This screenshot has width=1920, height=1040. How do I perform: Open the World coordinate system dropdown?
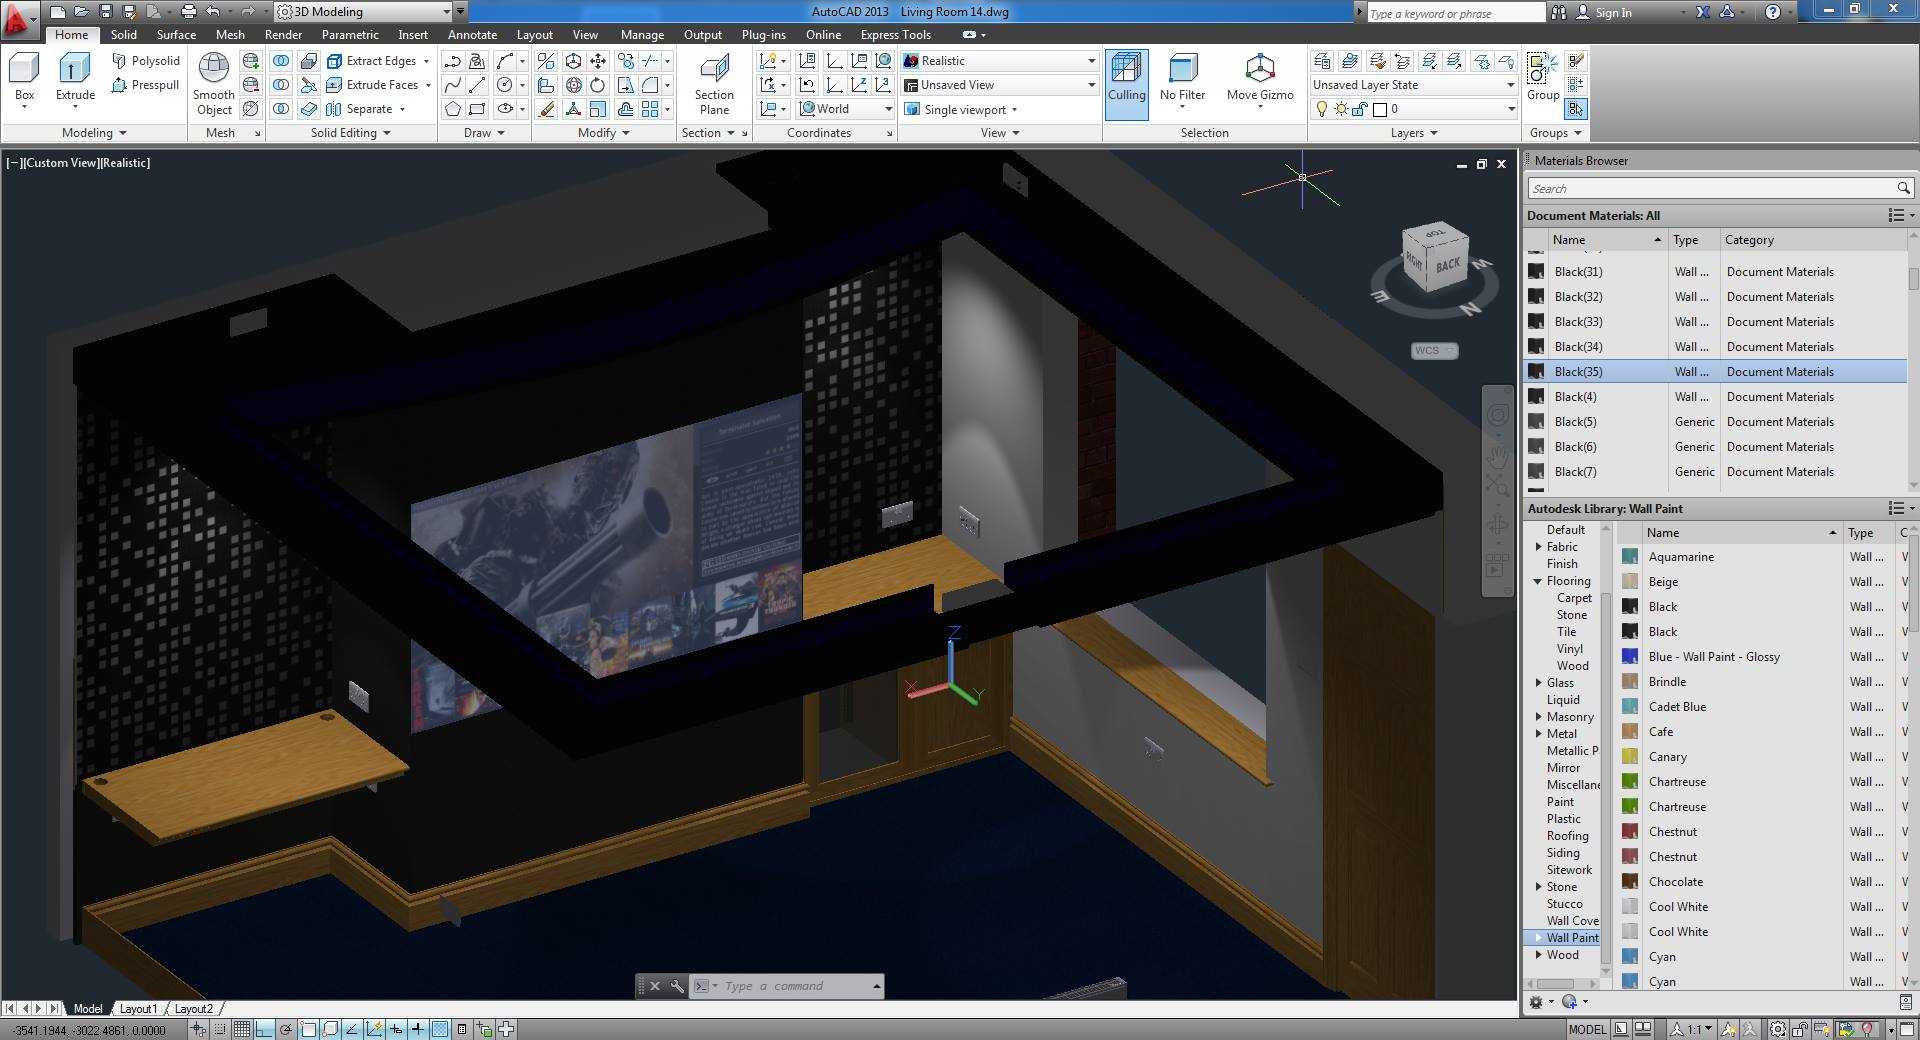click(846, 109)
